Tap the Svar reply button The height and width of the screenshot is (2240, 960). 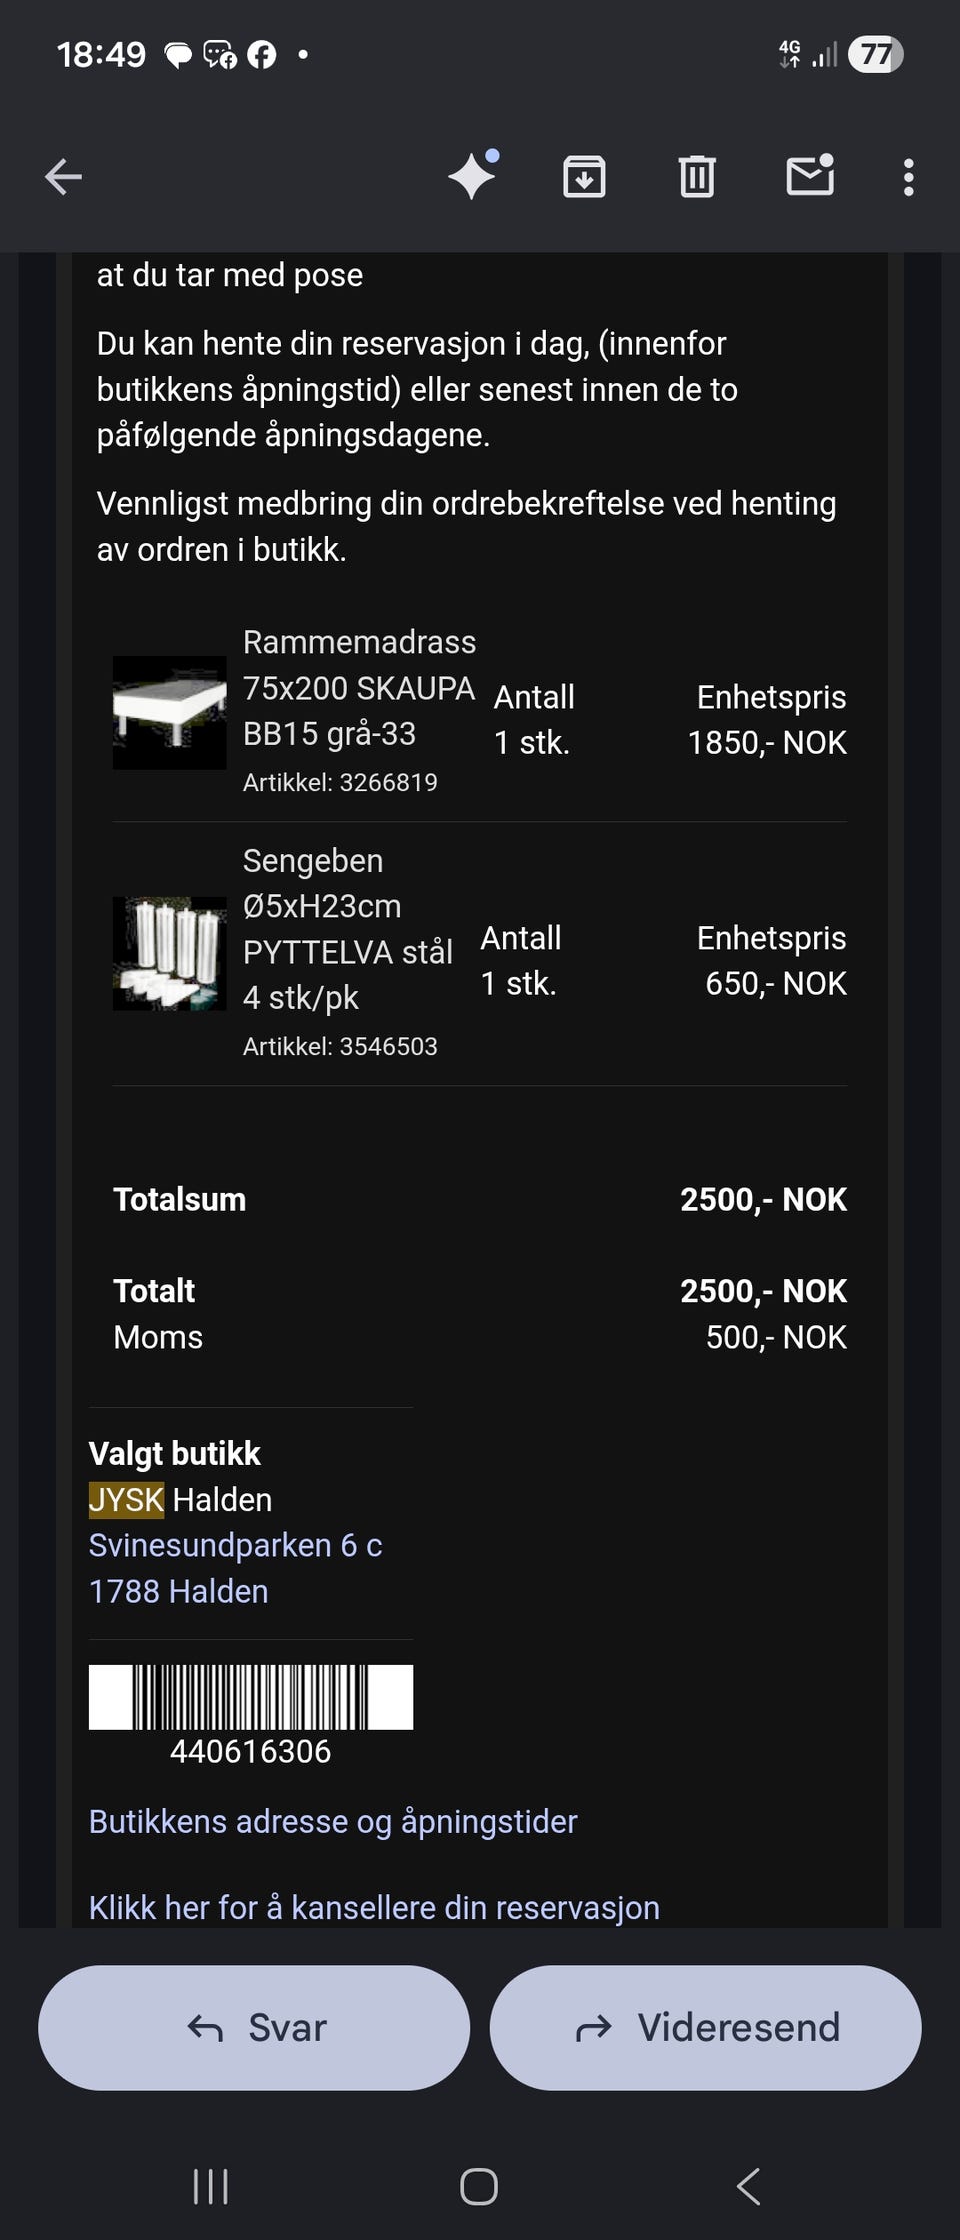coord(254,2028)
